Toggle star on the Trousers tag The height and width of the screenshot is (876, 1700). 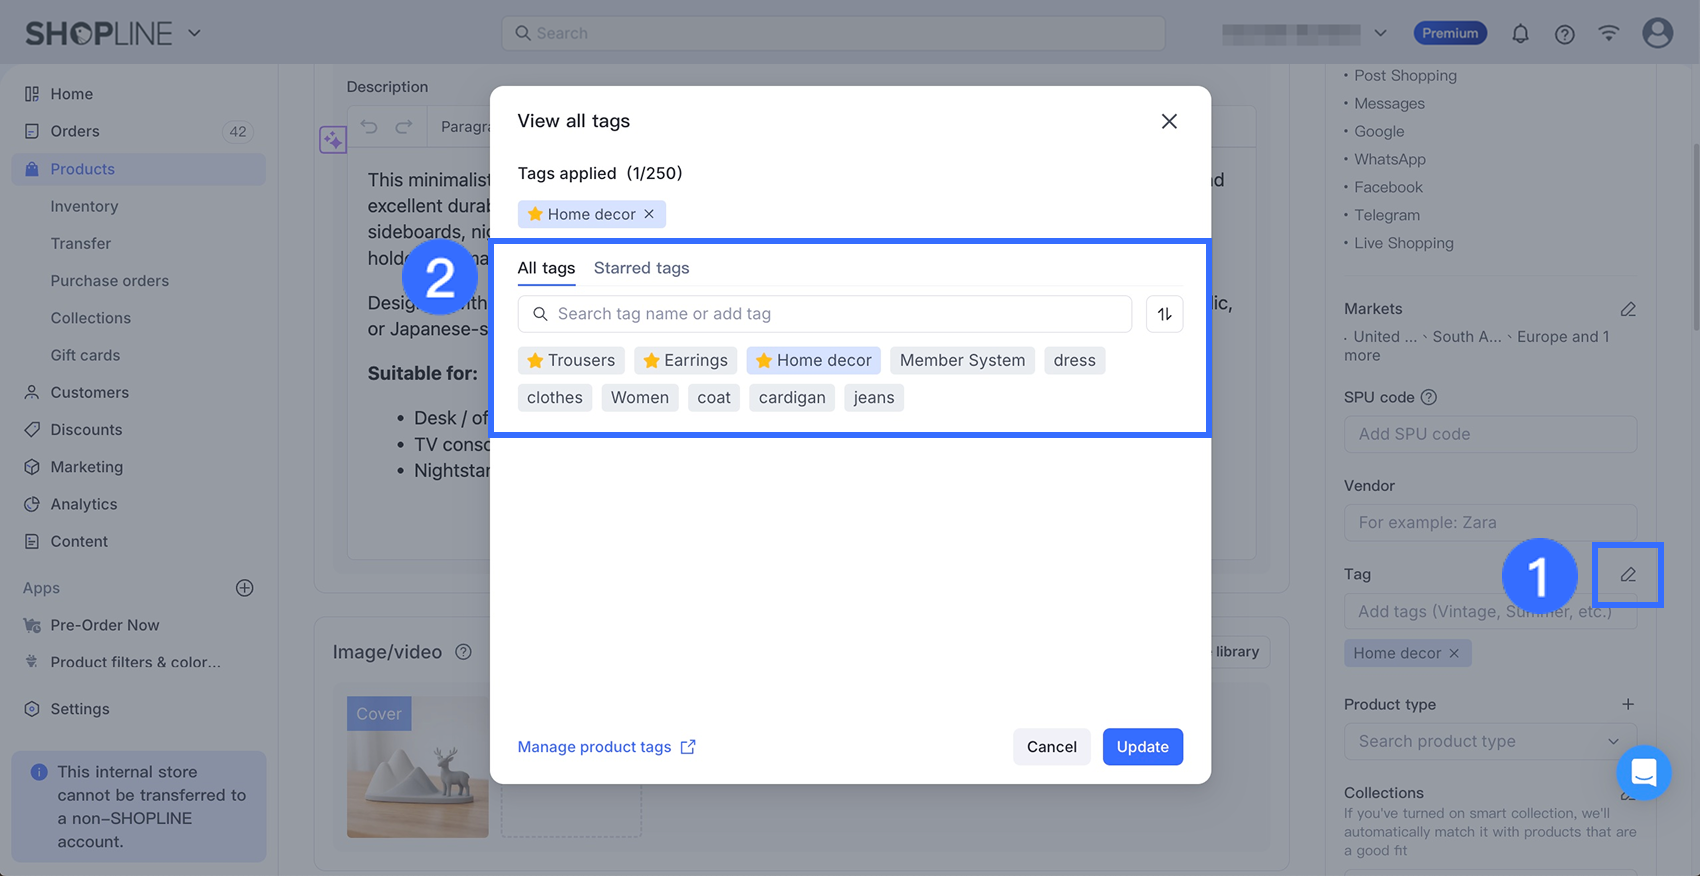pos(535,360)
